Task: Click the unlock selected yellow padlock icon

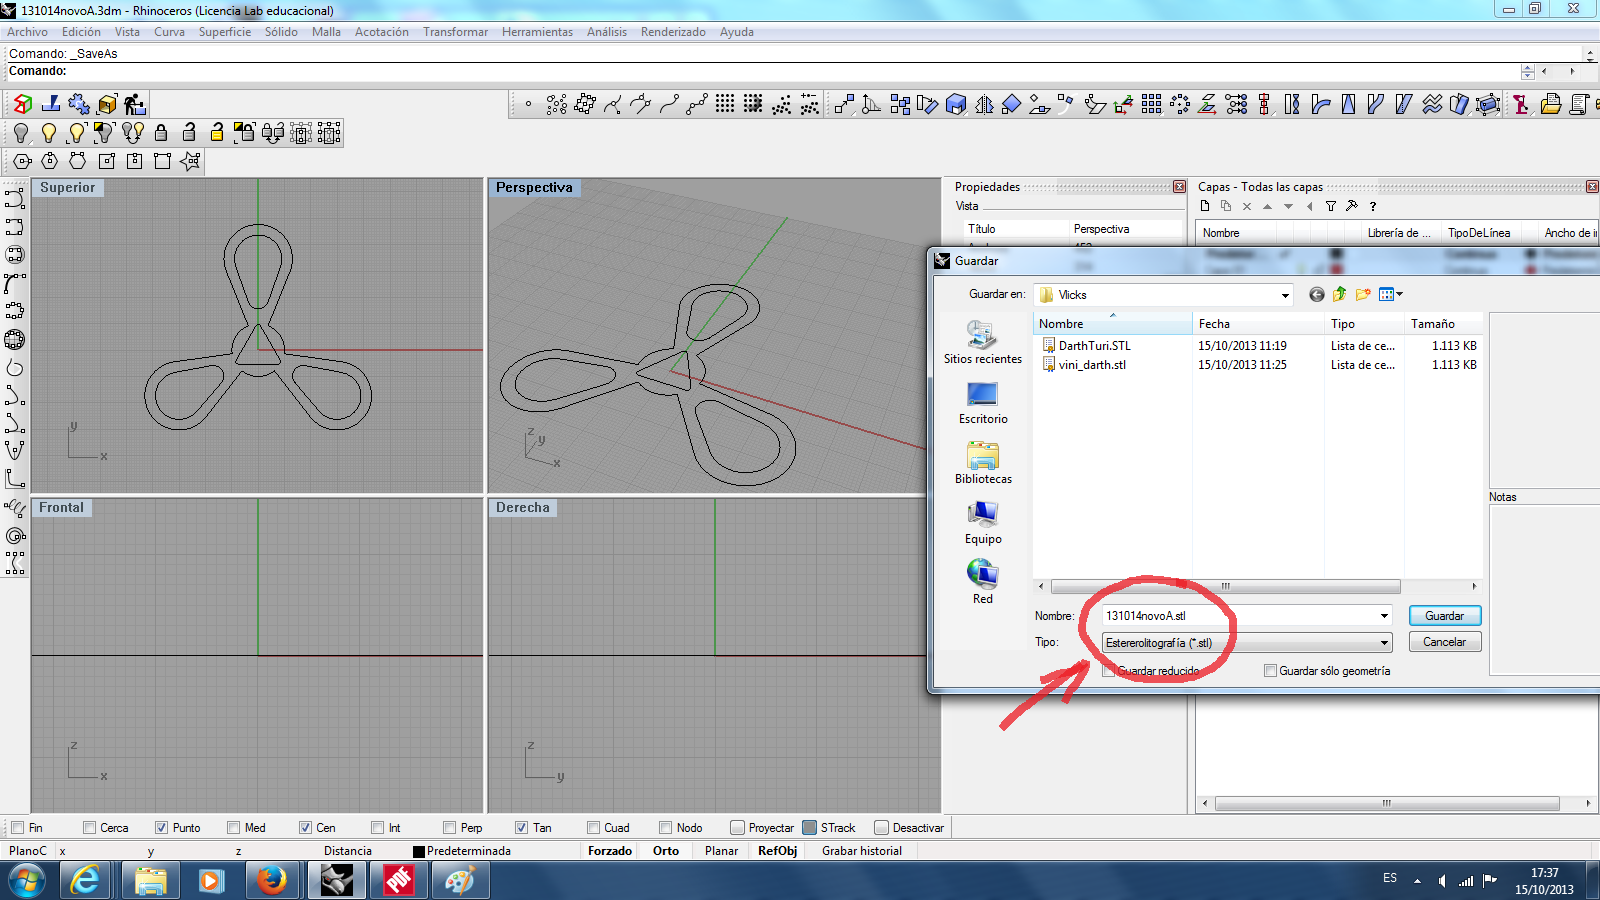Action: (x=216, y=133)
